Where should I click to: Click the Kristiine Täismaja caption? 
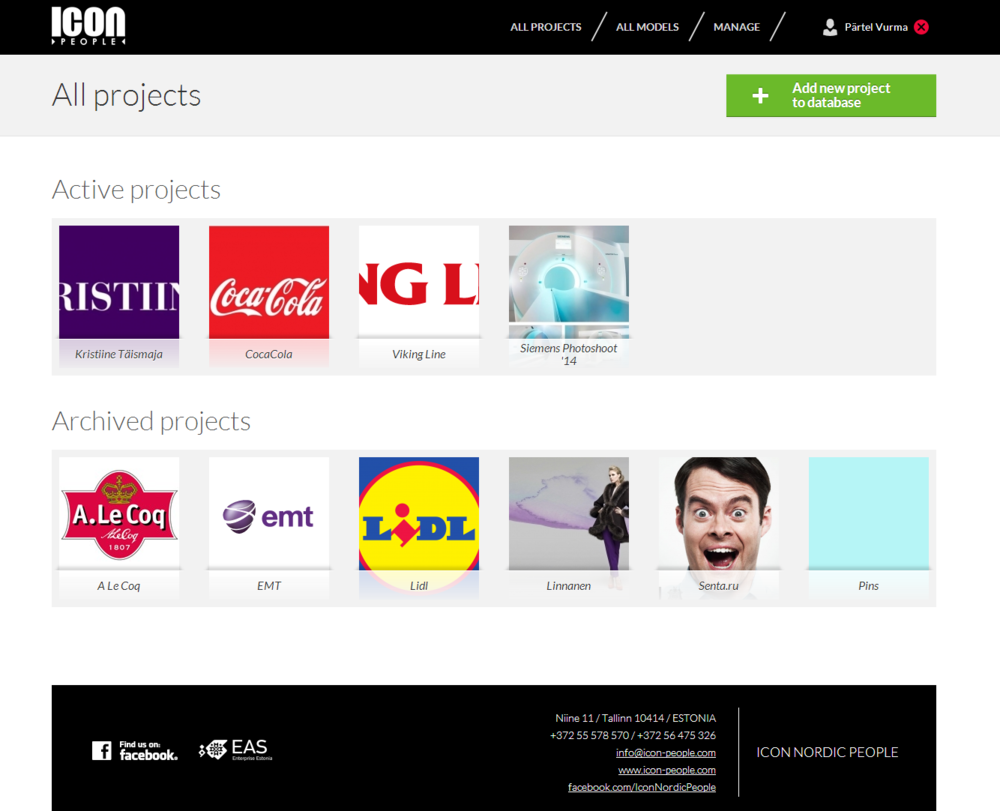119,354
